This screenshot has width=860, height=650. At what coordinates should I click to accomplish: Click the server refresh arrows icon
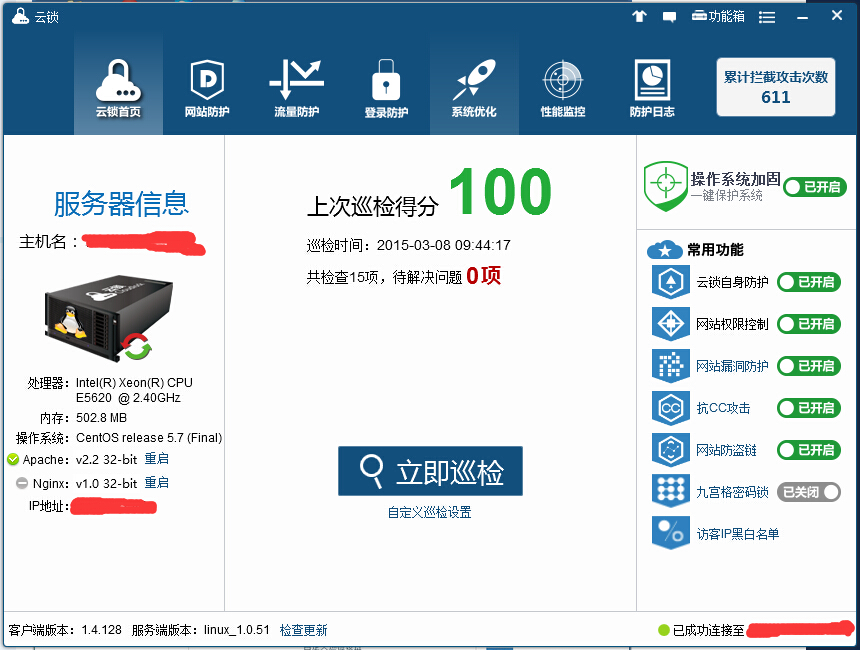[137, 347]
